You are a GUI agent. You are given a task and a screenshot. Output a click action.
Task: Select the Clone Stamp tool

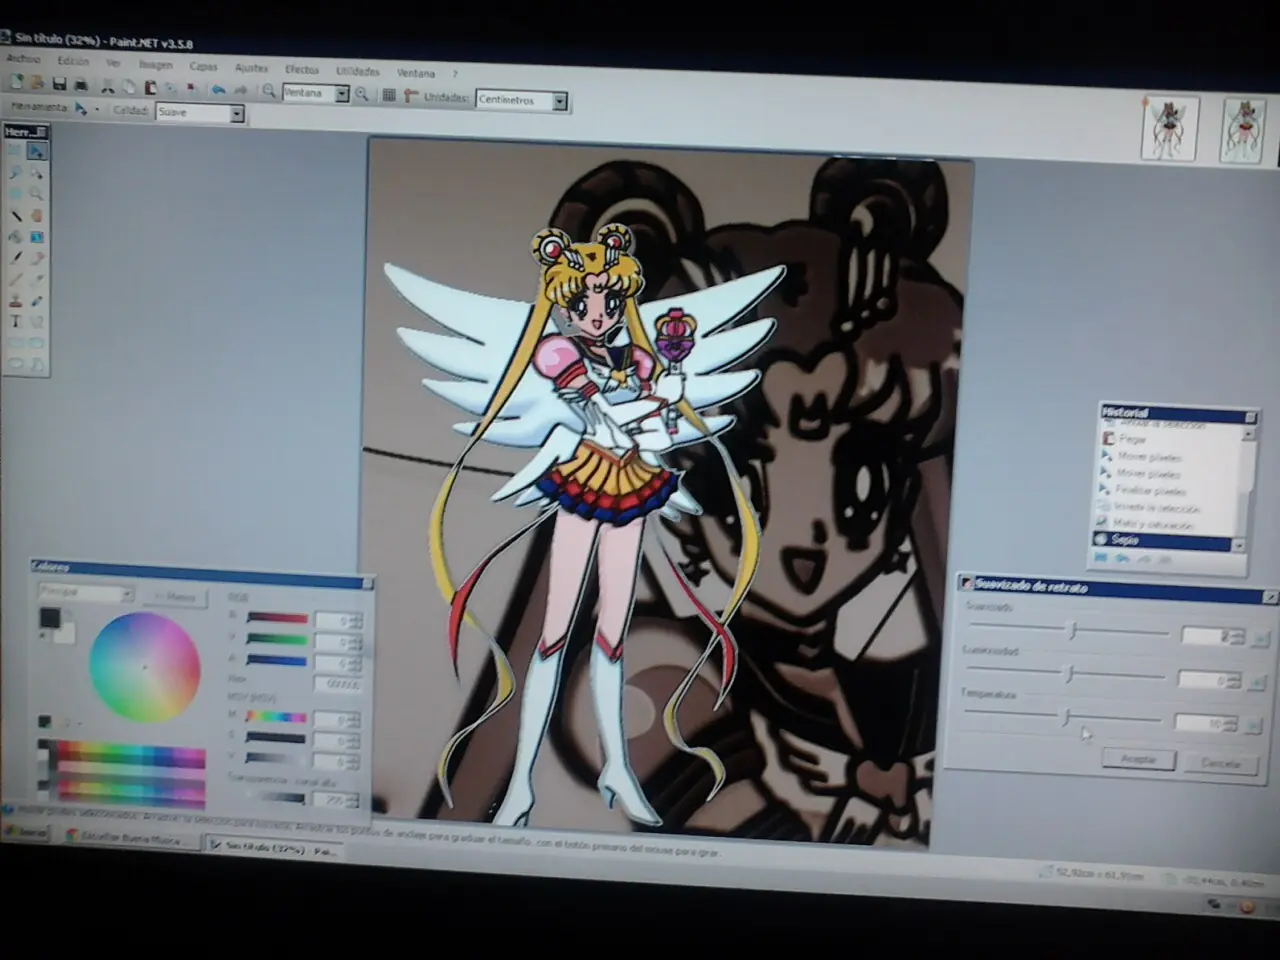pyautogui.click(x=16, y=300)
